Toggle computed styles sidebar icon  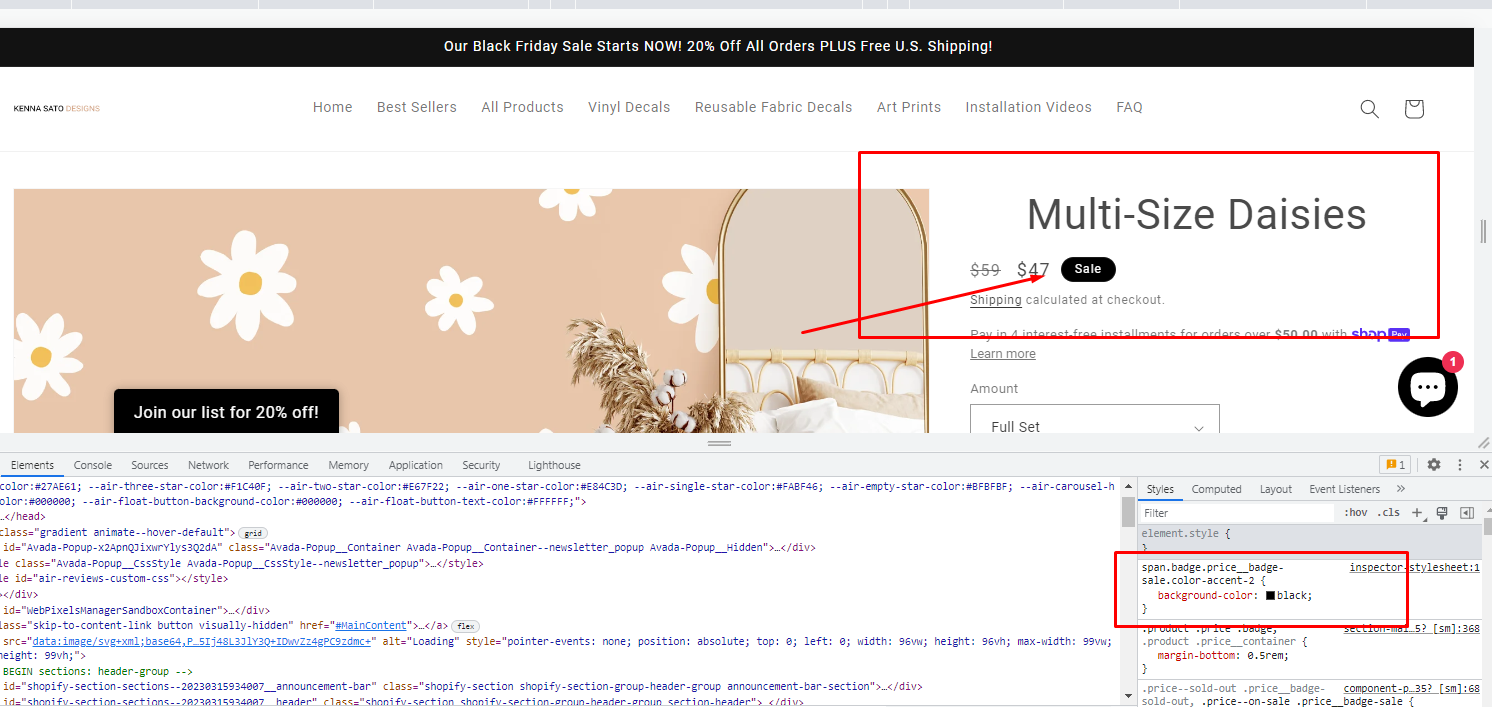tap(1467, 513)
